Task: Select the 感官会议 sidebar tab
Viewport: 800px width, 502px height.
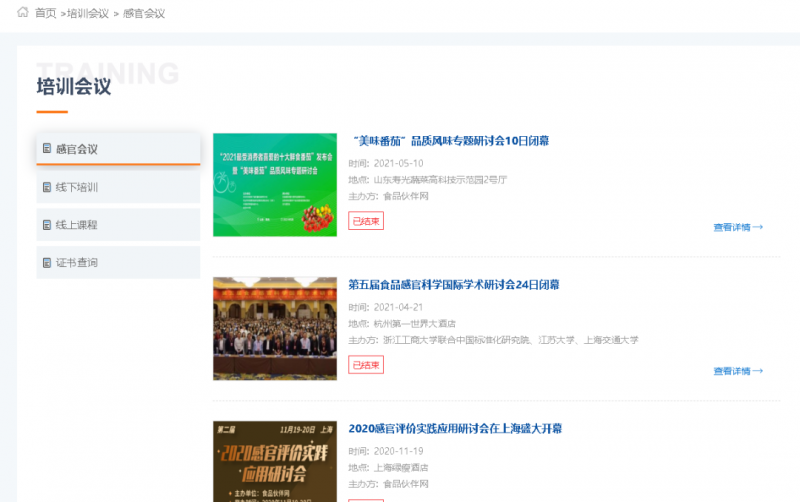Action: [x=118, y=149]
